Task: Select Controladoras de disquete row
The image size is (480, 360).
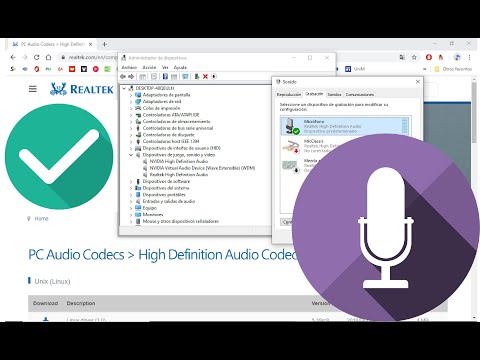Action: [168, 135]
